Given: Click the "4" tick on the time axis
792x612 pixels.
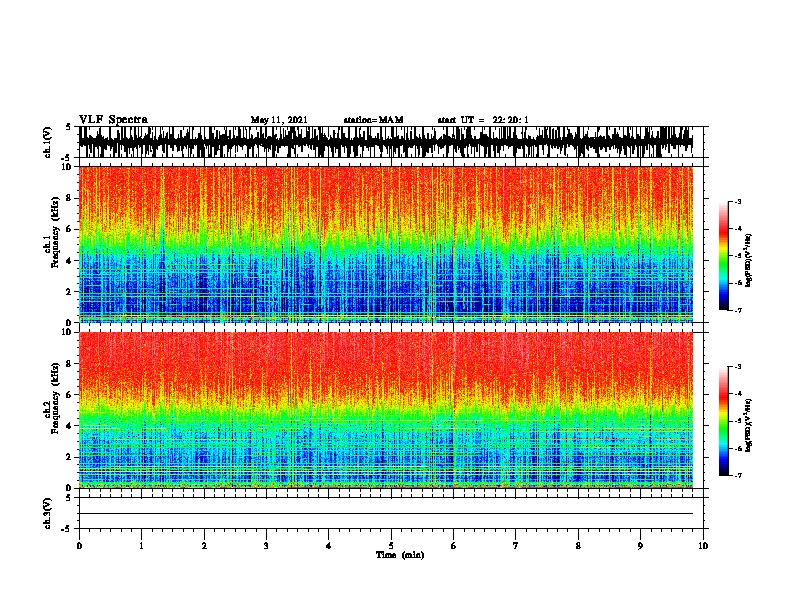Looking at the screenshot, I should (x=329, y=546).
